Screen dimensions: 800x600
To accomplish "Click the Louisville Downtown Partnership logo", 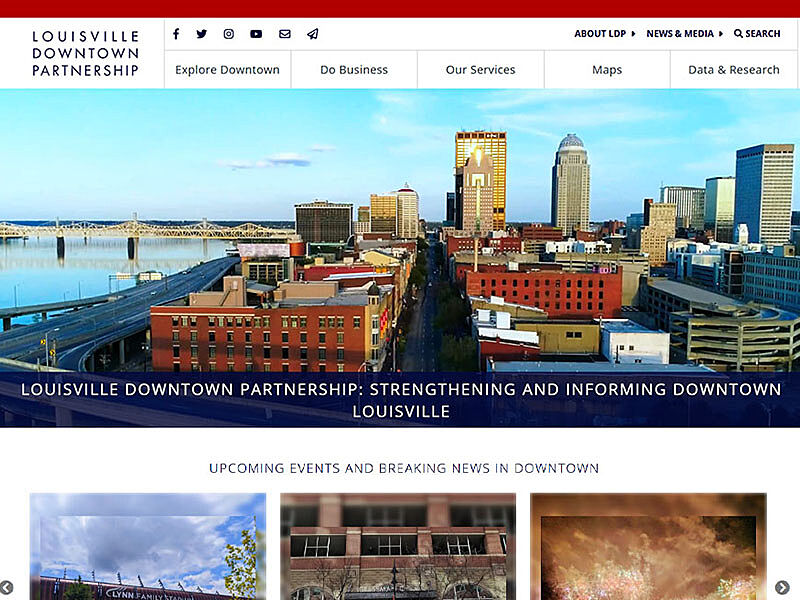I will (85, 54).
